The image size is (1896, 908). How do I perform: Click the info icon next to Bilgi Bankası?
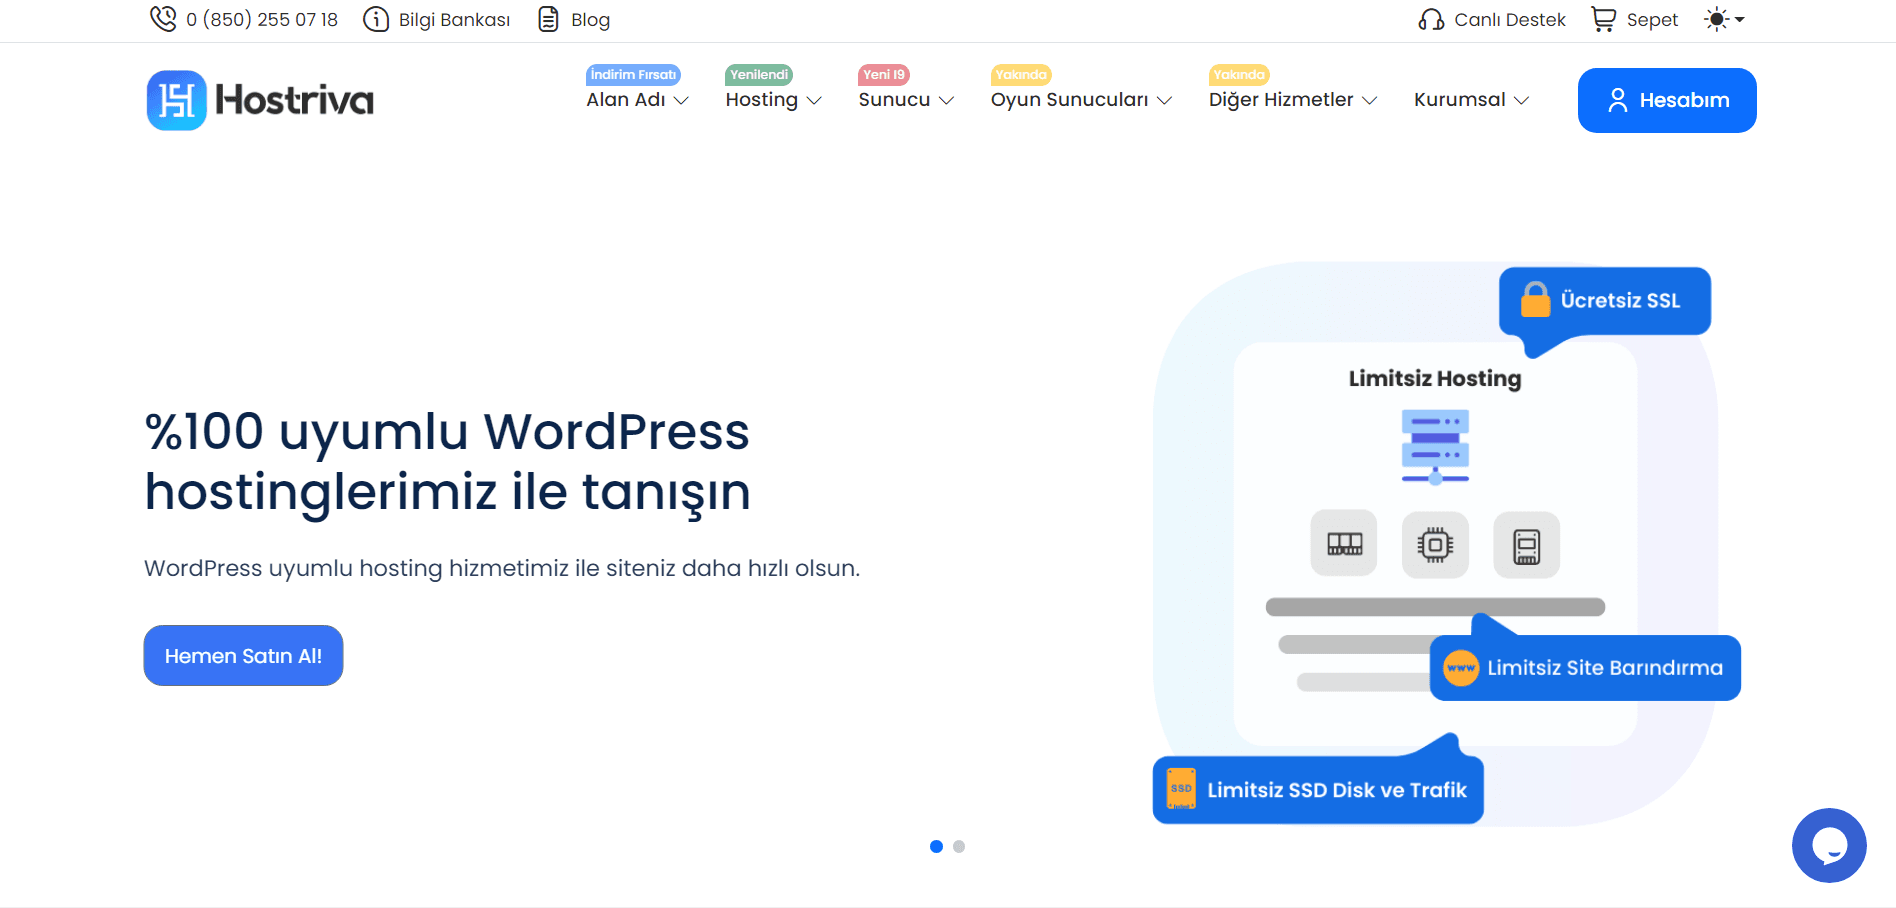[376, 19]
